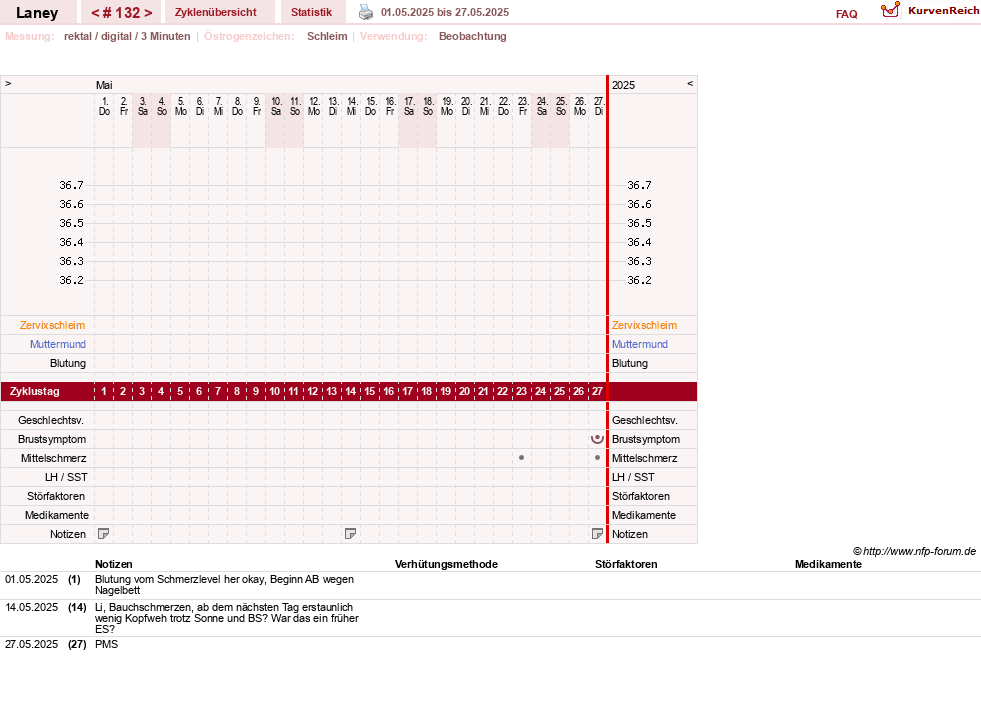Click date header '5. Mo'
This screenshot has height=706, width=981.
(180, 106)
